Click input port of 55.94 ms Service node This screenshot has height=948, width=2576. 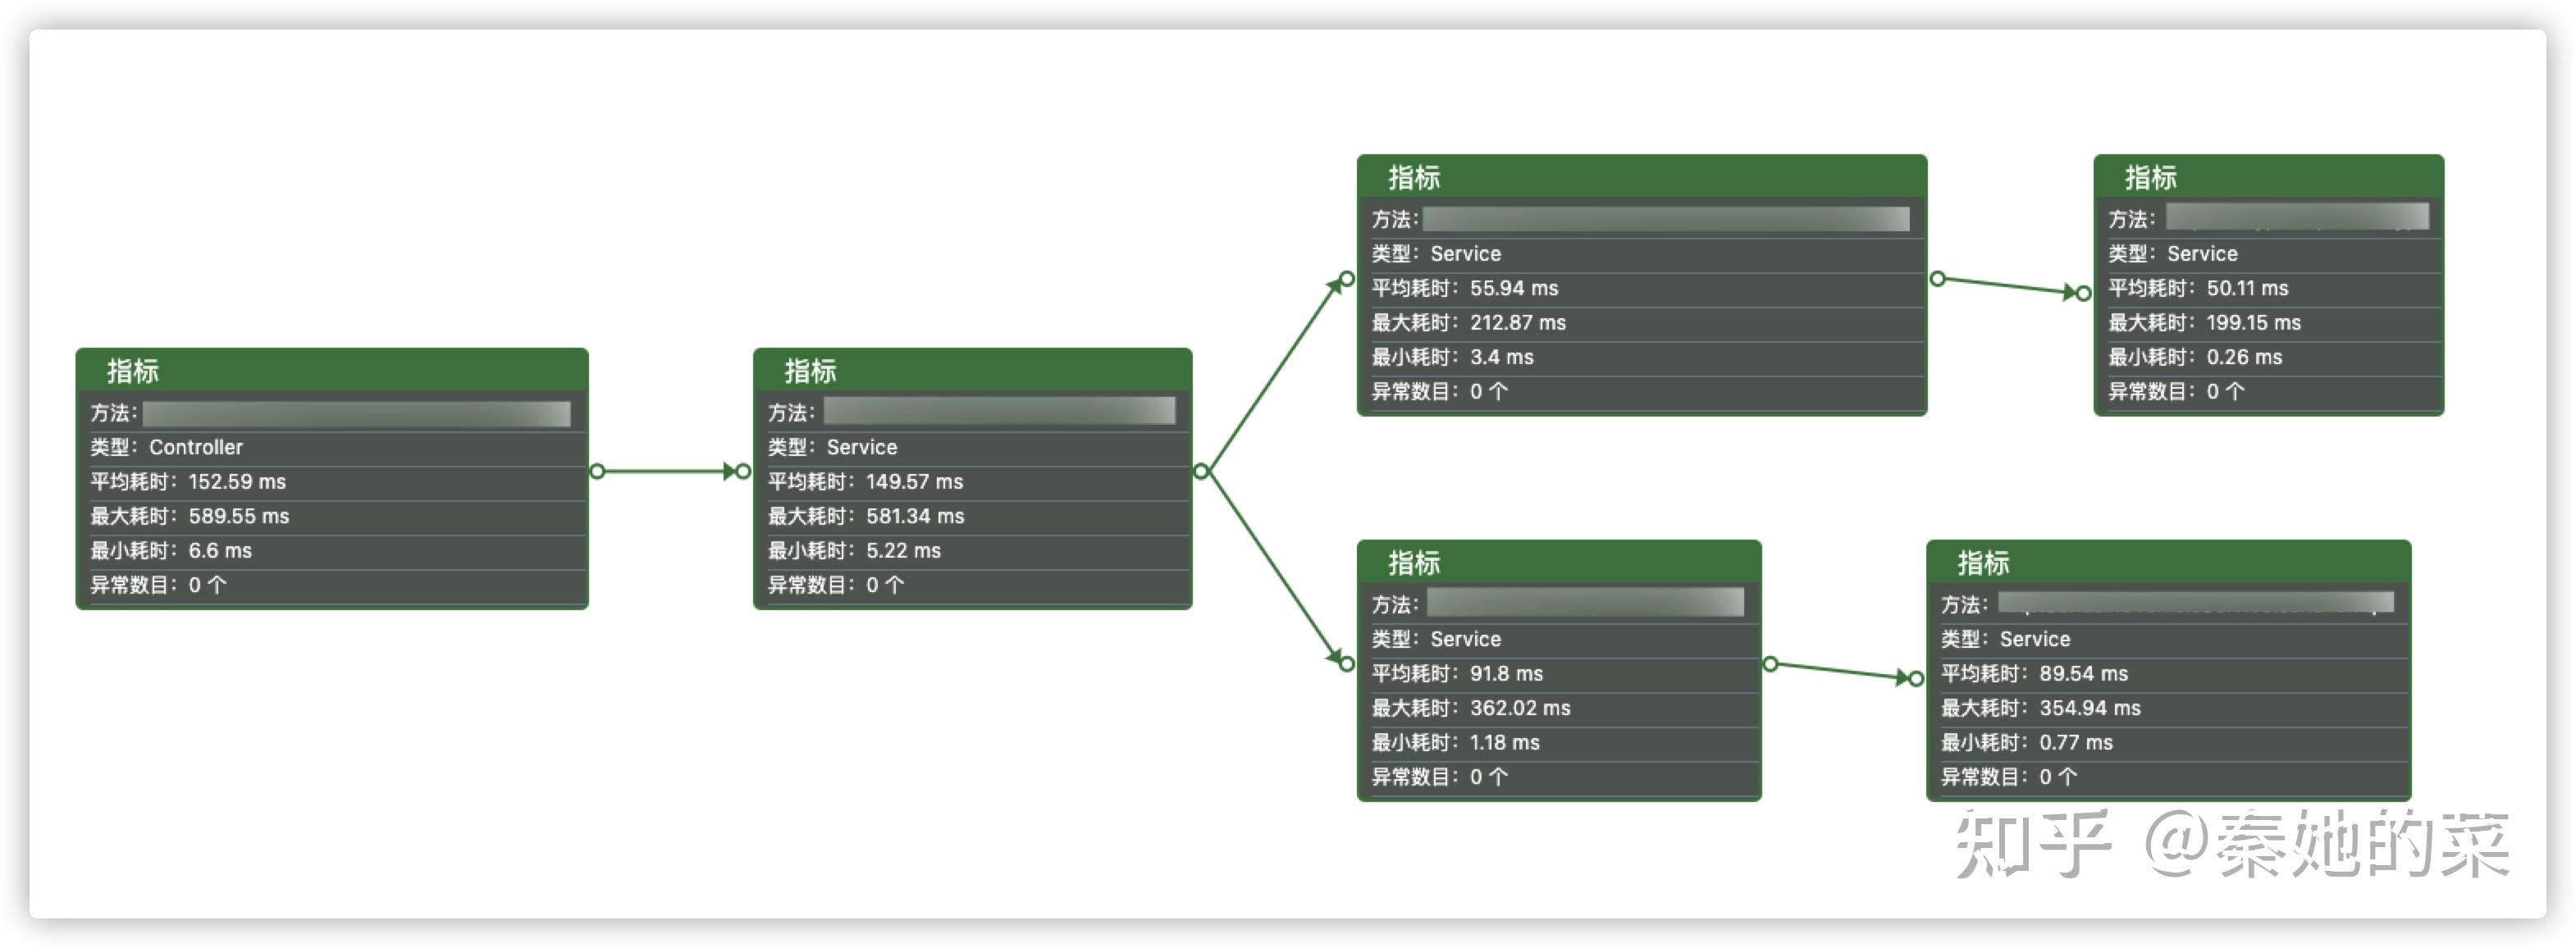click(x=1347, y=279)
